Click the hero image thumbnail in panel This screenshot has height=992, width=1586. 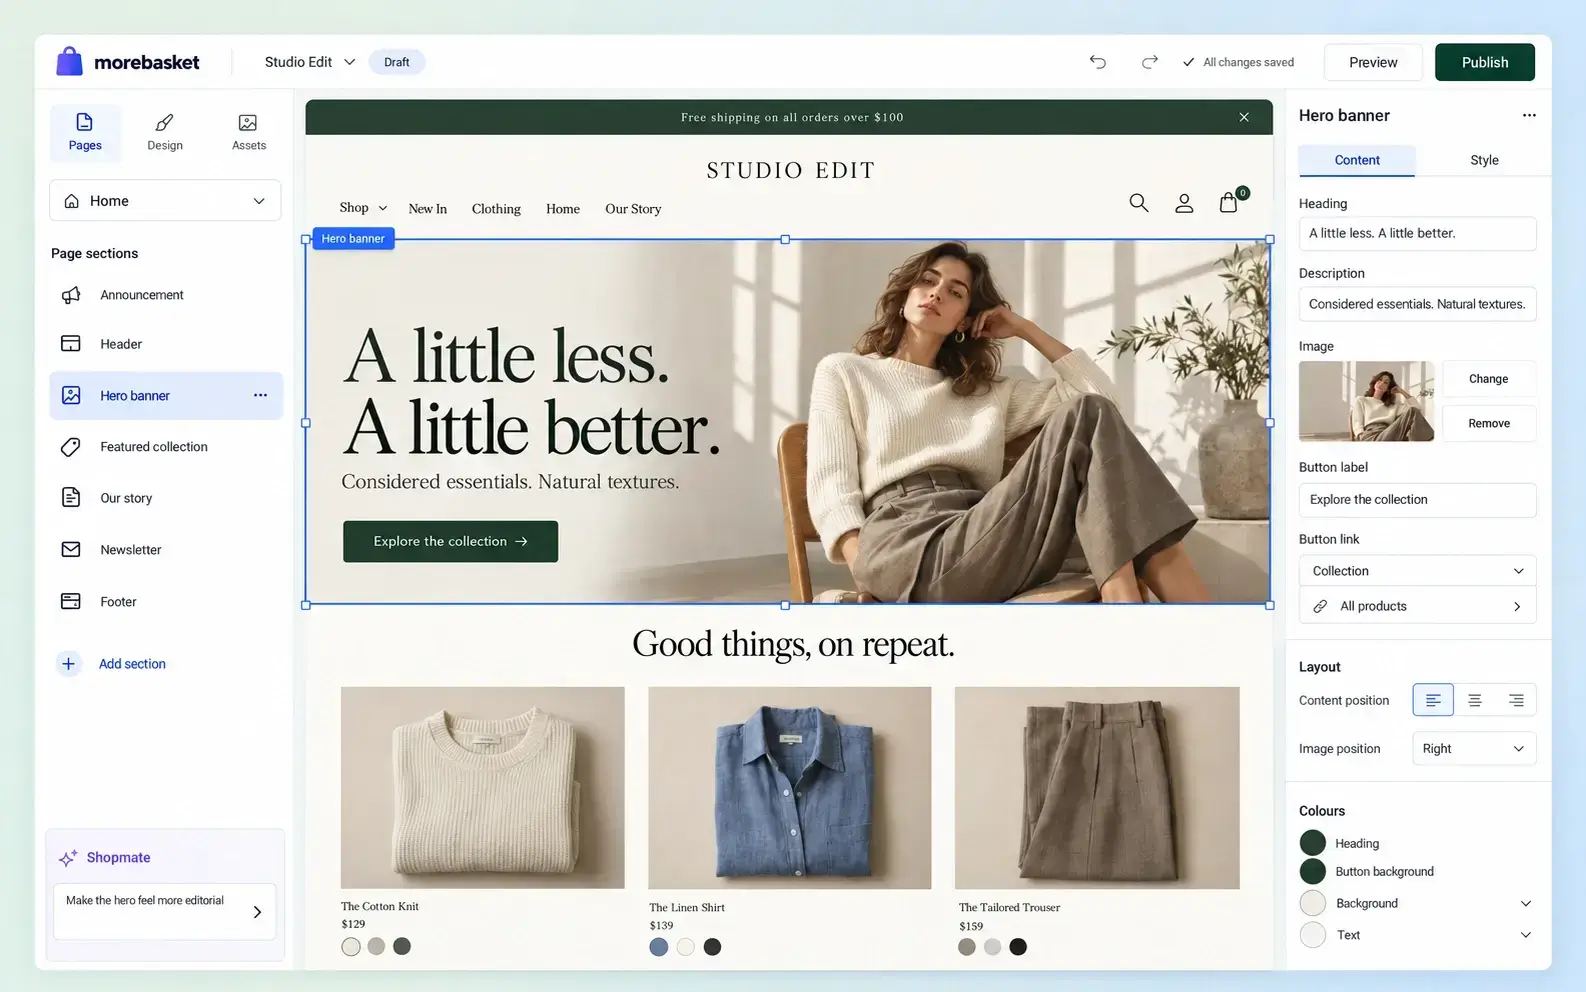(1366, 401)
